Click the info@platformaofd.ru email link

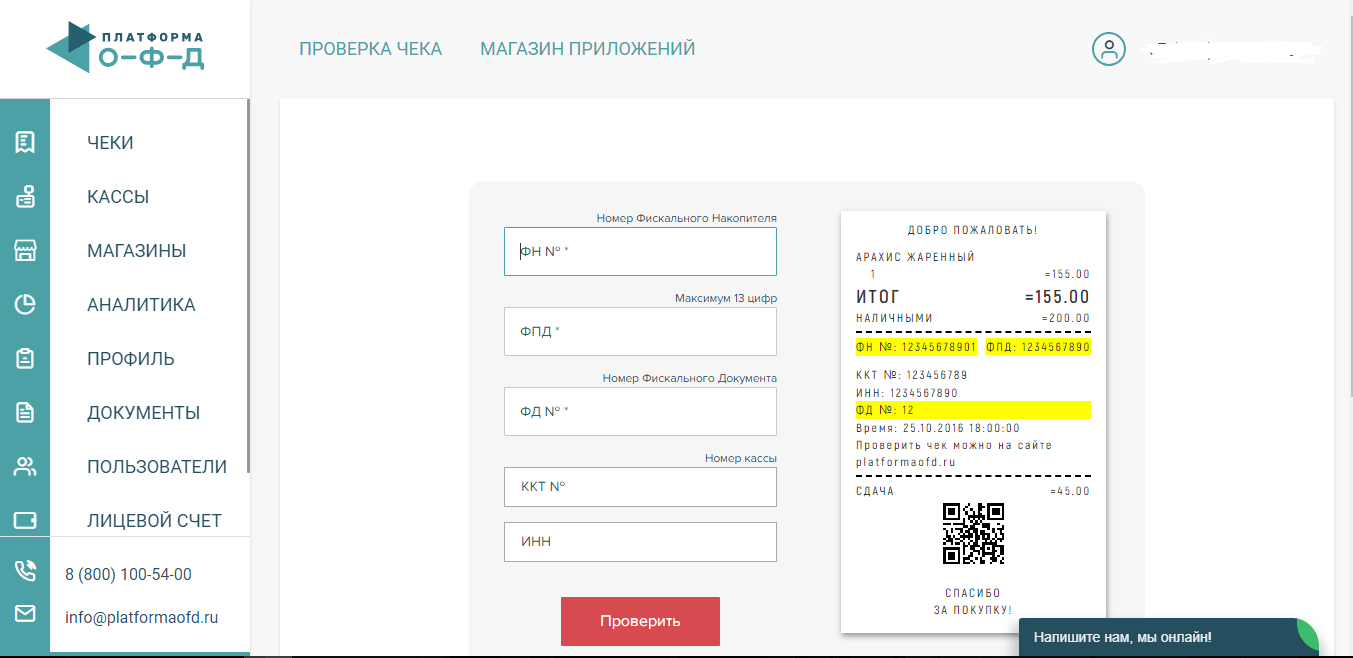pyautogui.click(x=141, y=617)
